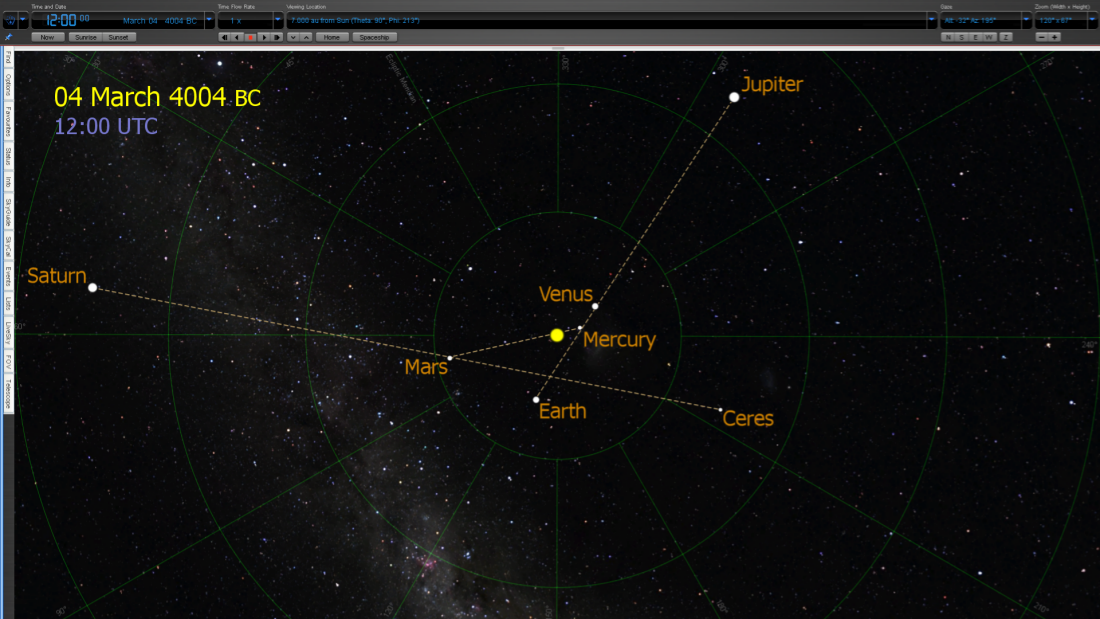1100x619 pixels.
Task: Open the tool selection dropdown arrow
Action: click(x=23, y=20)
